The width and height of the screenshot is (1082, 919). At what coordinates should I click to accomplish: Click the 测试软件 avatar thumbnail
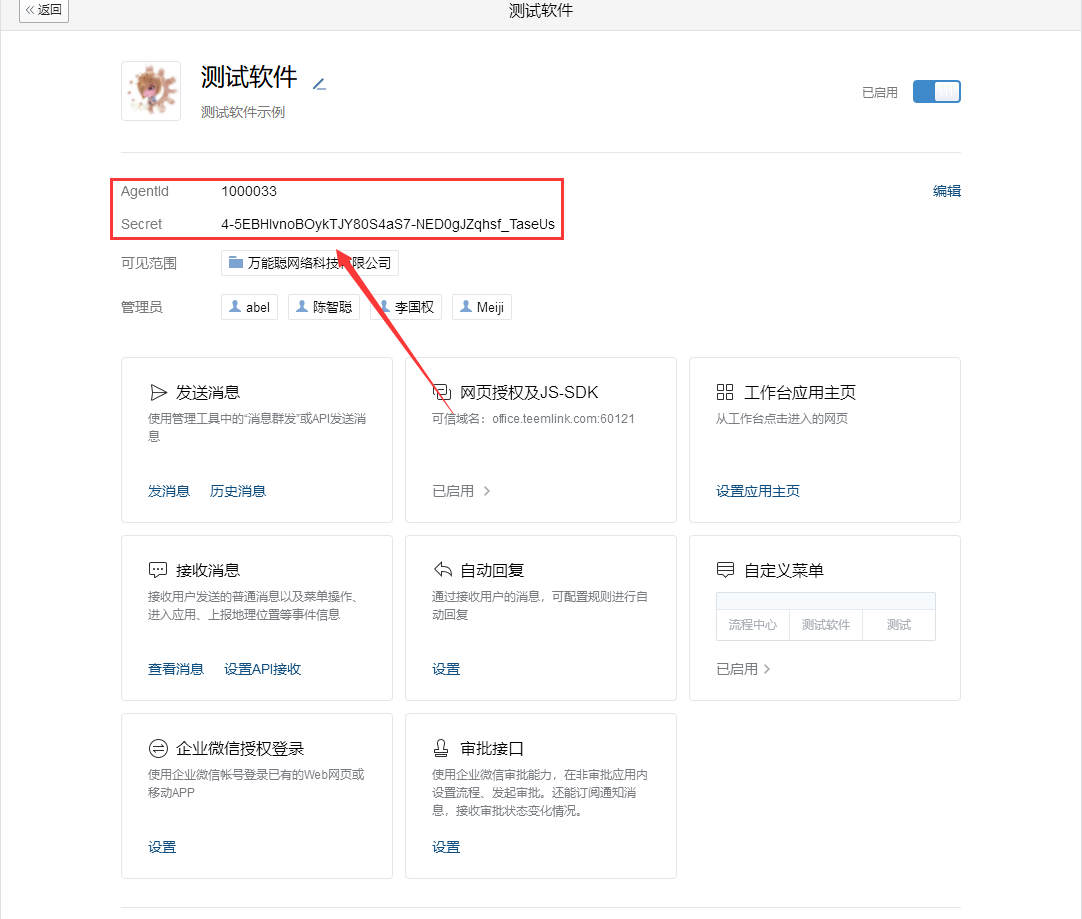click(x=150, y=90)
